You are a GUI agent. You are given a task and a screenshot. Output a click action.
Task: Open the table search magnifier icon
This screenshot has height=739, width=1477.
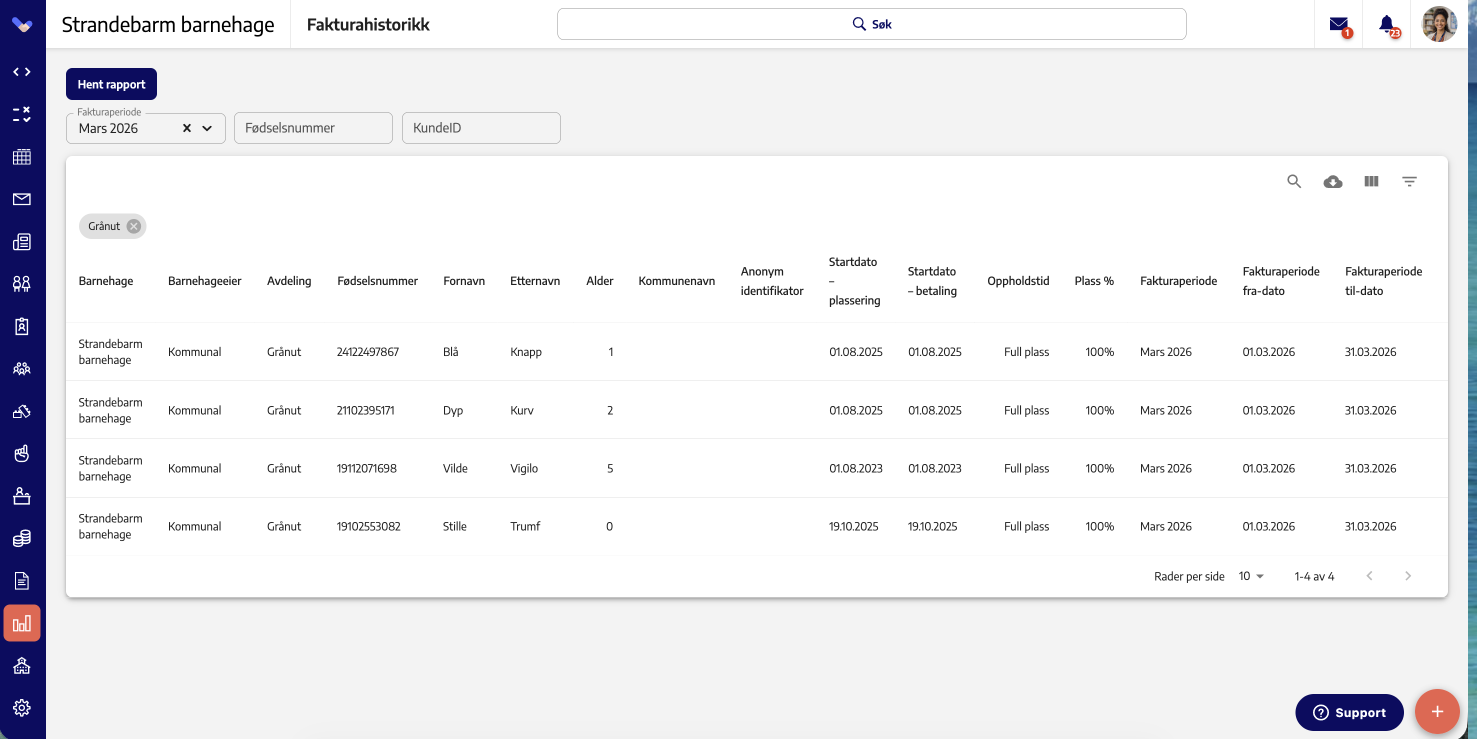[x=1294, y=181]
